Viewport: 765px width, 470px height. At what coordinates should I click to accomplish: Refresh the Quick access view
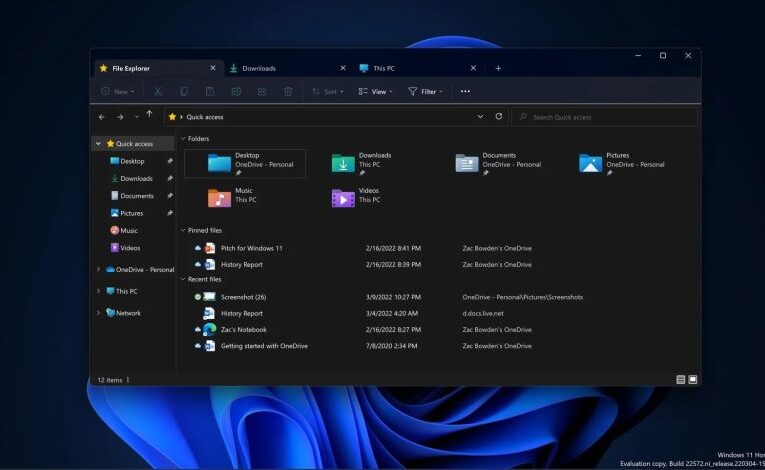(x=499, y=117)
